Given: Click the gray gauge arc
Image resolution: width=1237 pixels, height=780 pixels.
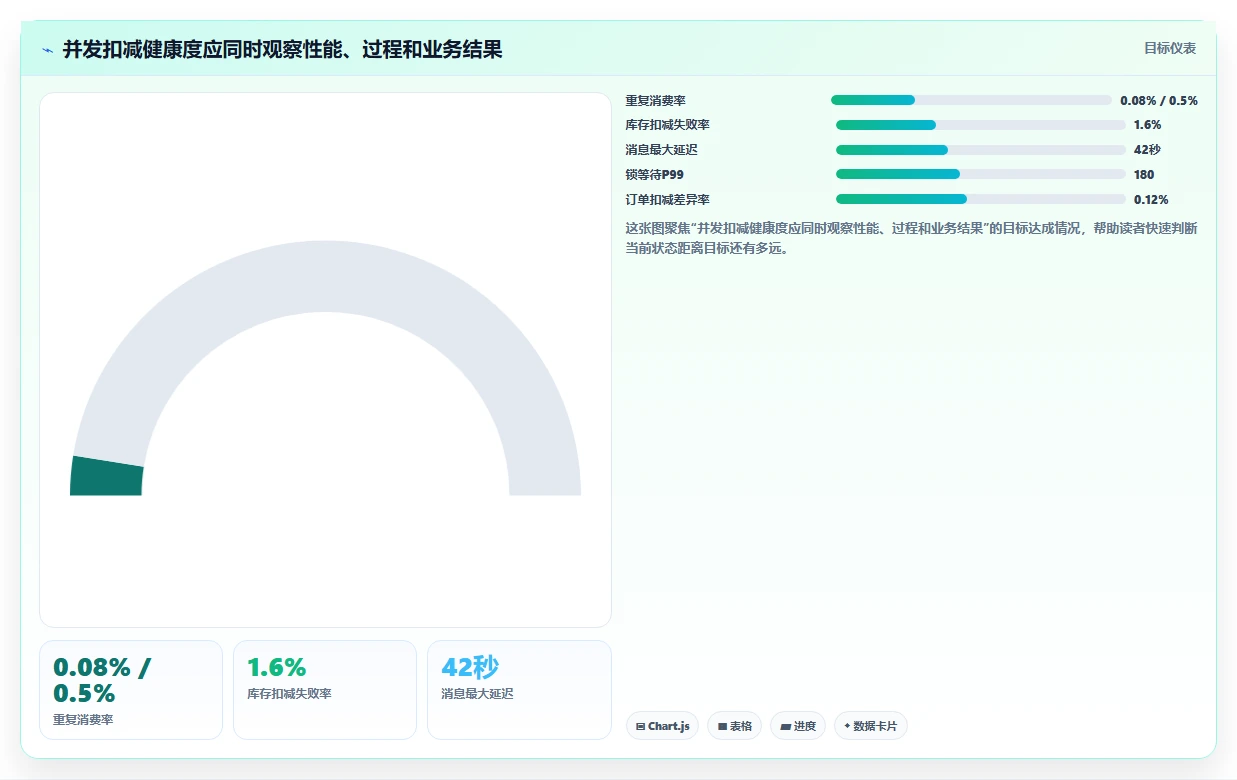Looking at the screenshot, I should (x=325, y=275).
